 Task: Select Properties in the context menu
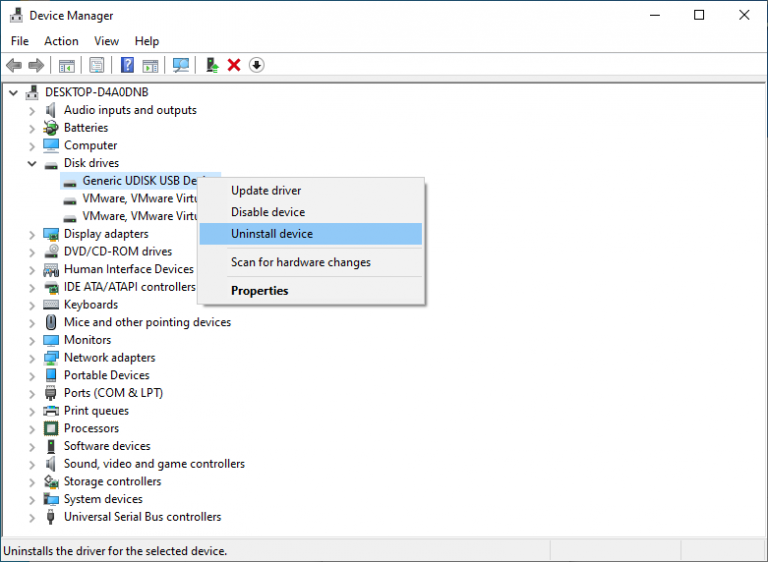(259, 291)
